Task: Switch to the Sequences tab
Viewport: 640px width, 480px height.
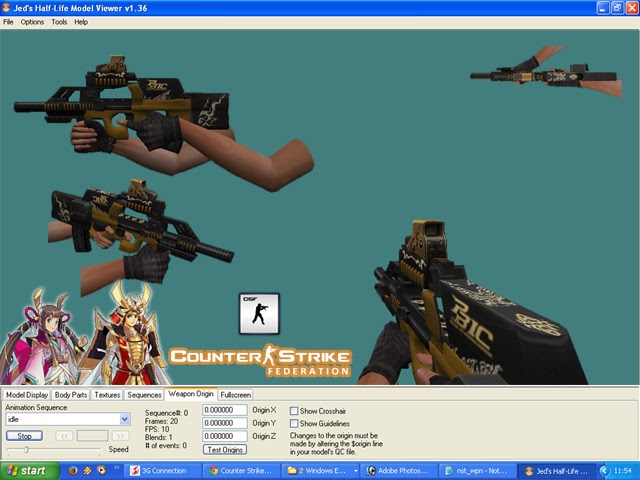Action: pos(144,395)
